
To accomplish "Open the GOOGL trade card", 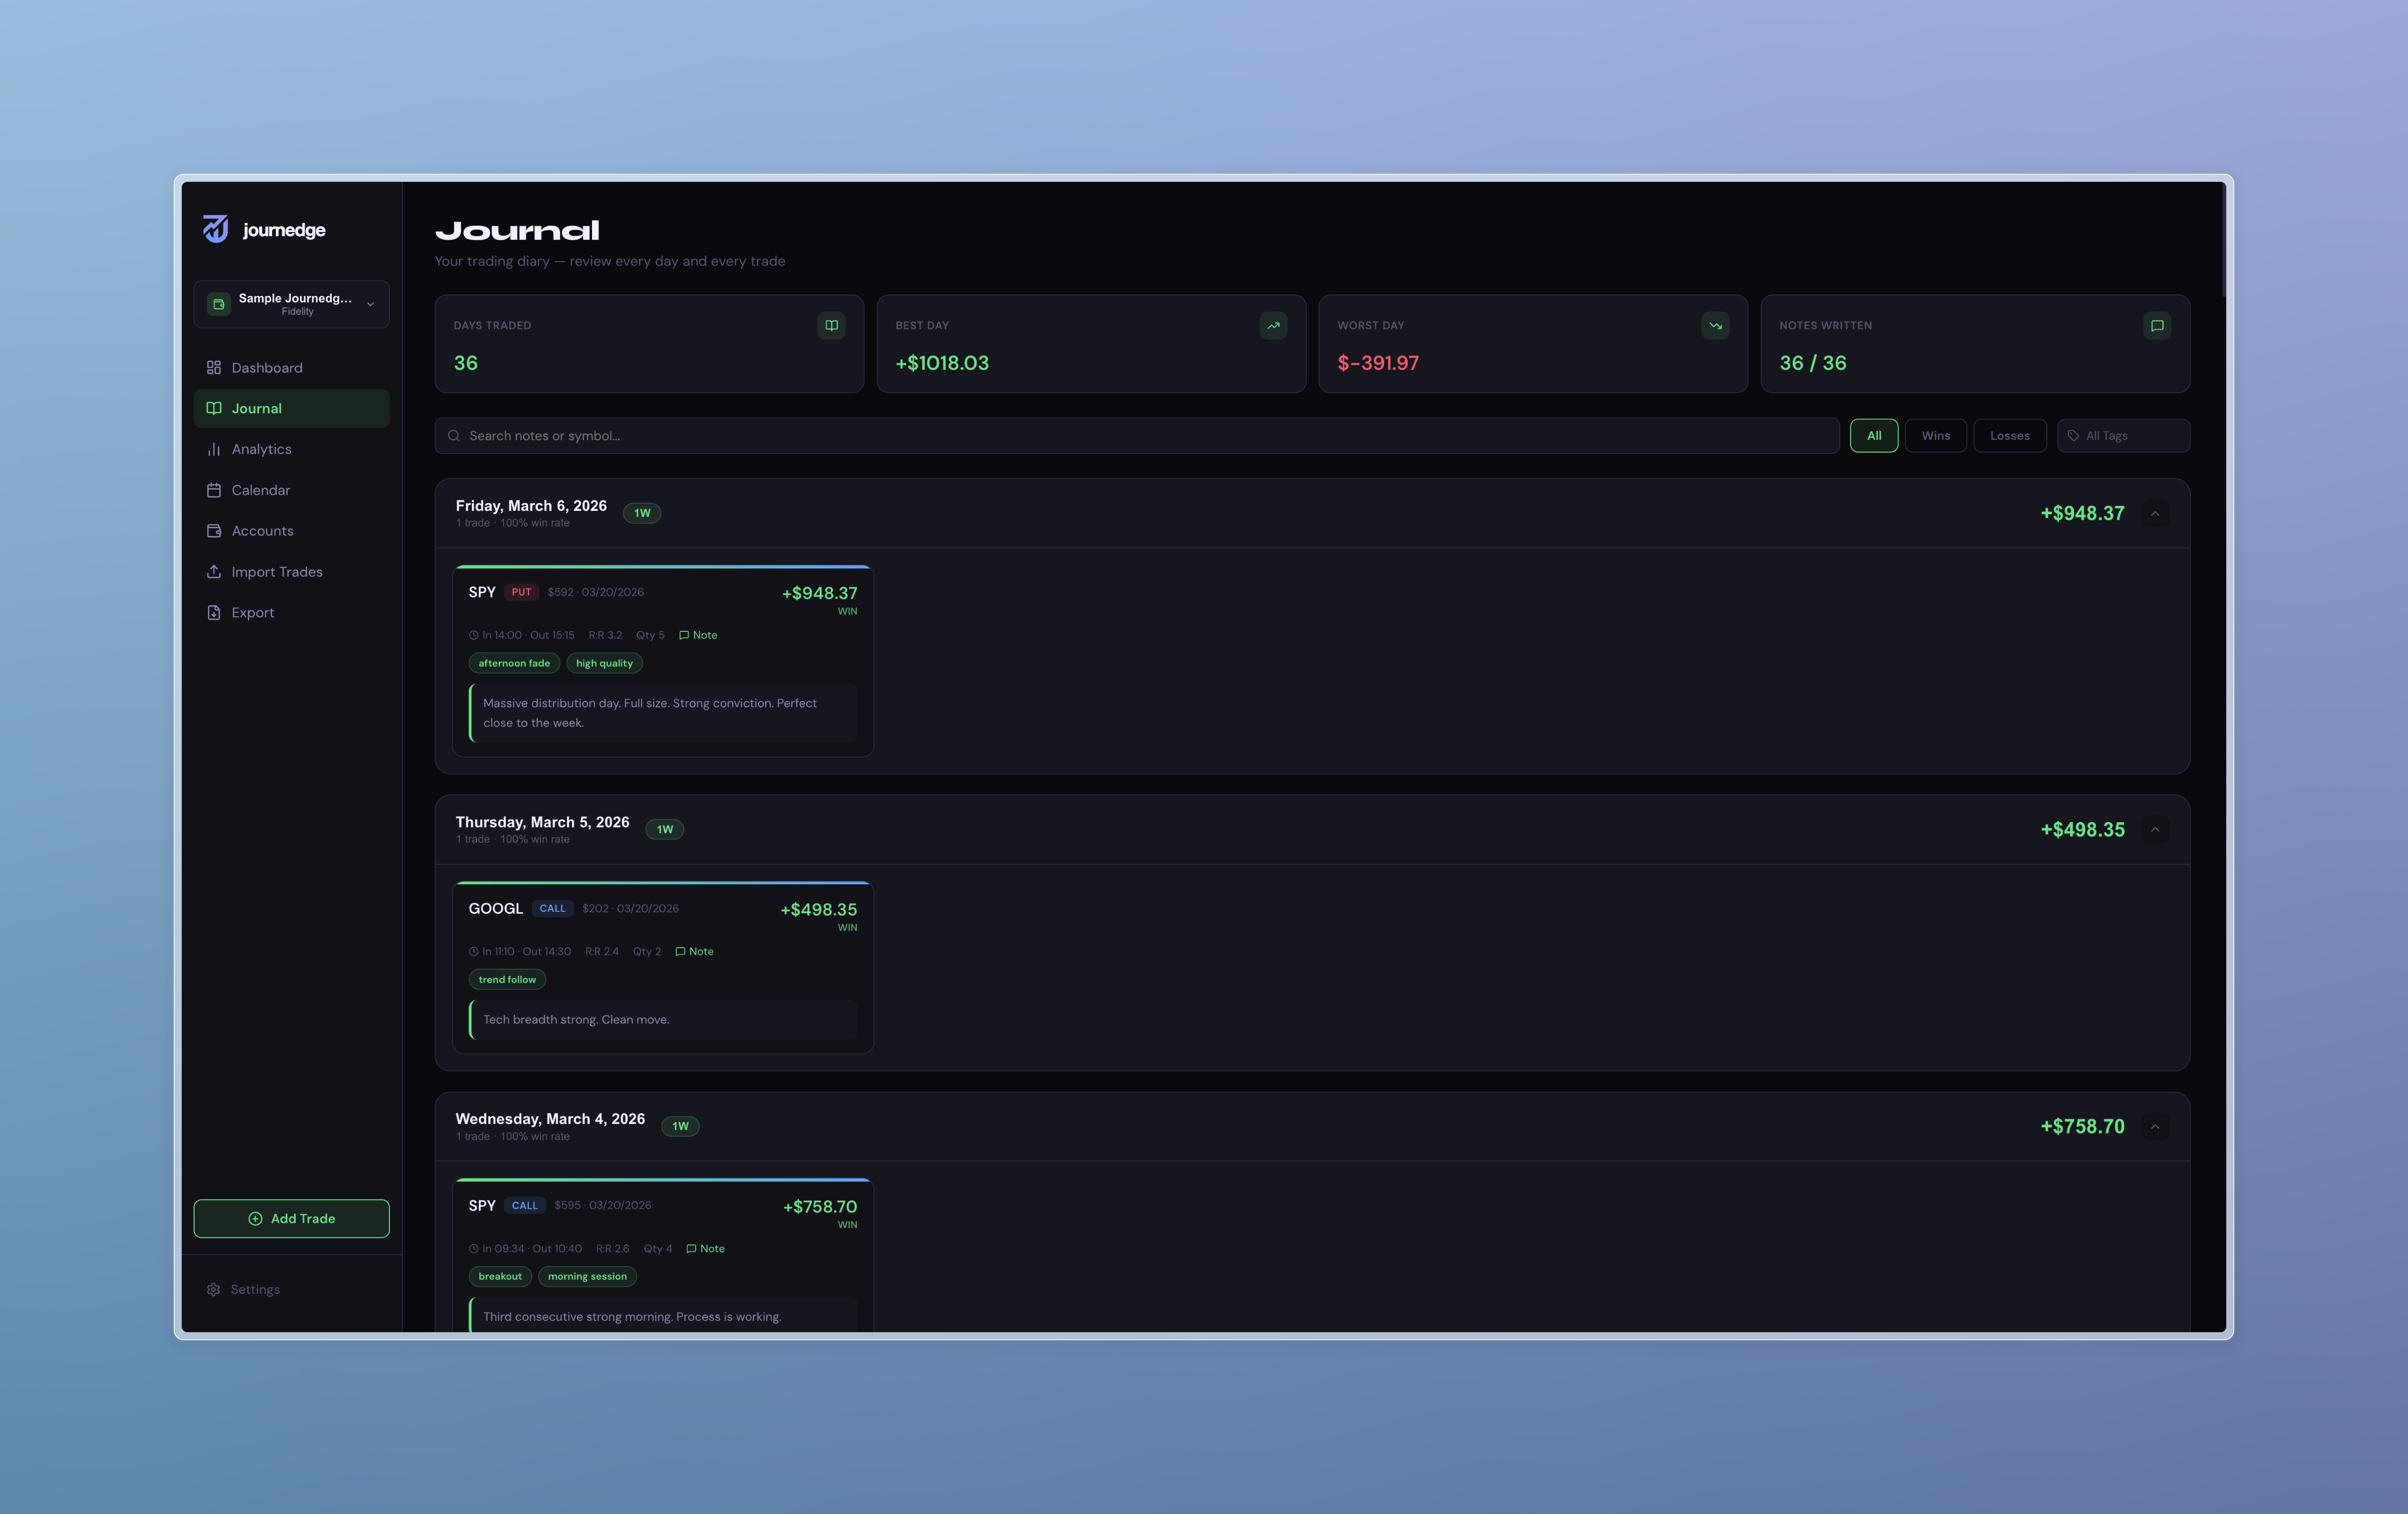I will (663, 967).
